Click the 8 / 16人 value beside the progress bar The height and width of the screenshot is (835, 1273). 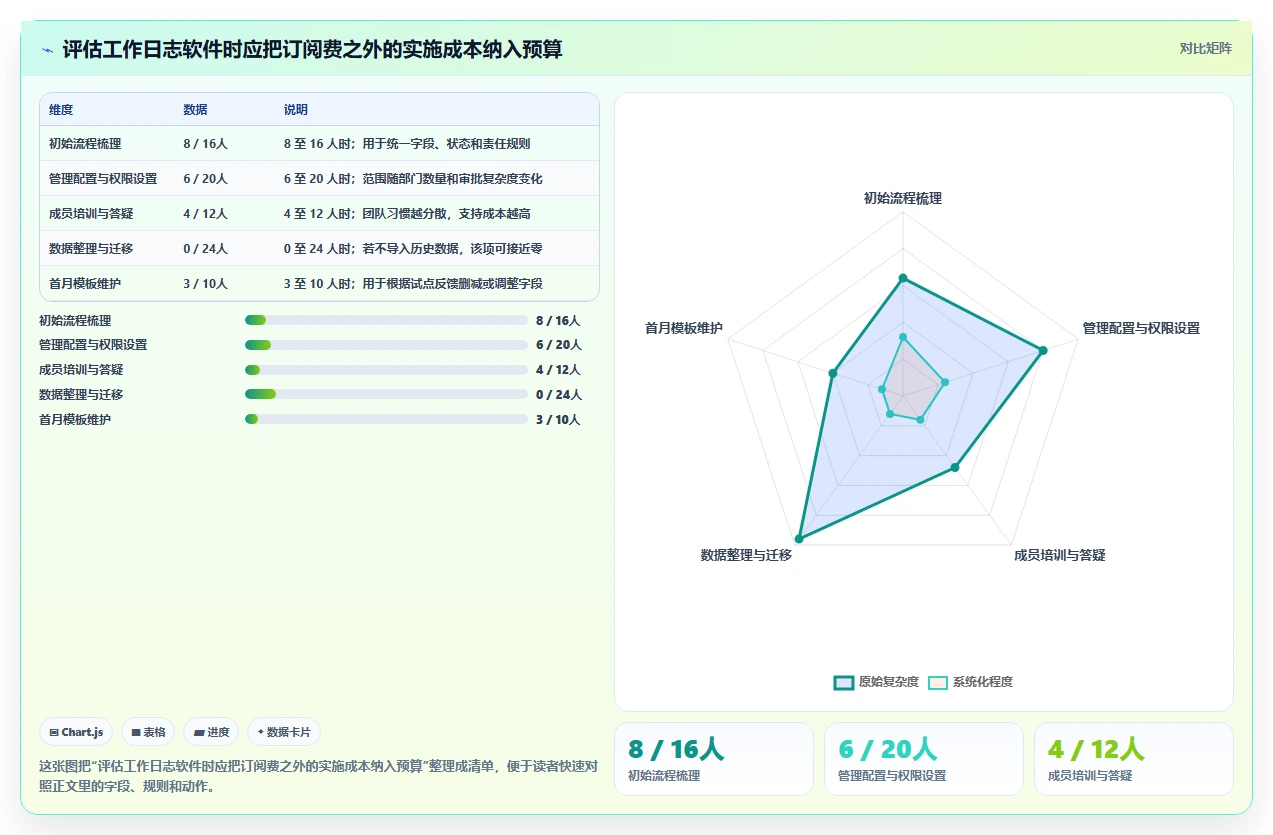[558, 321]
